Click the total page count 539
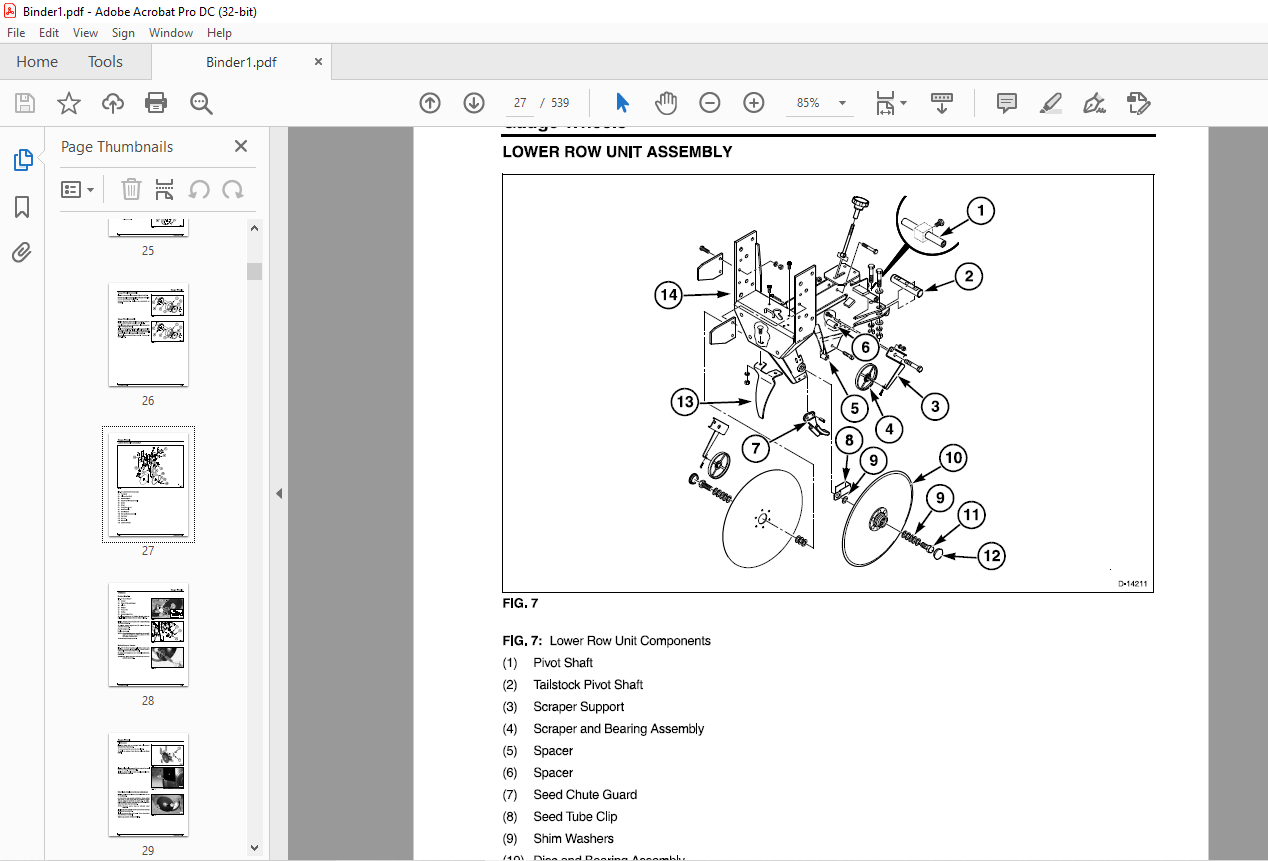 point(560,103)
